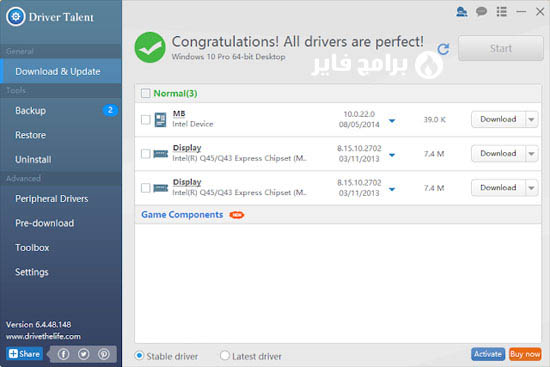Expand version list for second Display driver

(x=392, y=189)
